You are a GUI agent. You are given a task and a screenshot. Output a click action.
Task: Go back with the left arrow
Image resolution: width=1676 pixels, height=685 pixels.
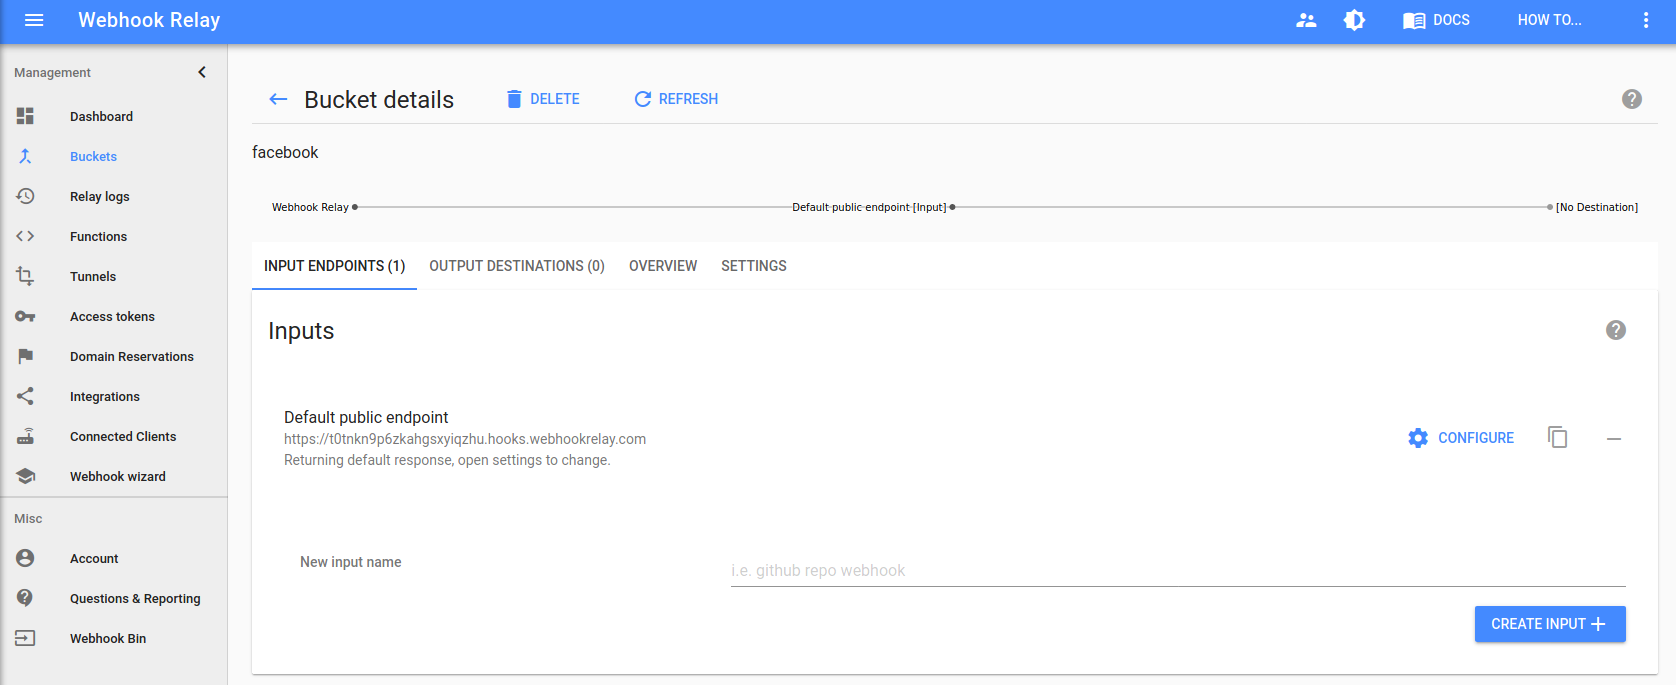(278, 99)
